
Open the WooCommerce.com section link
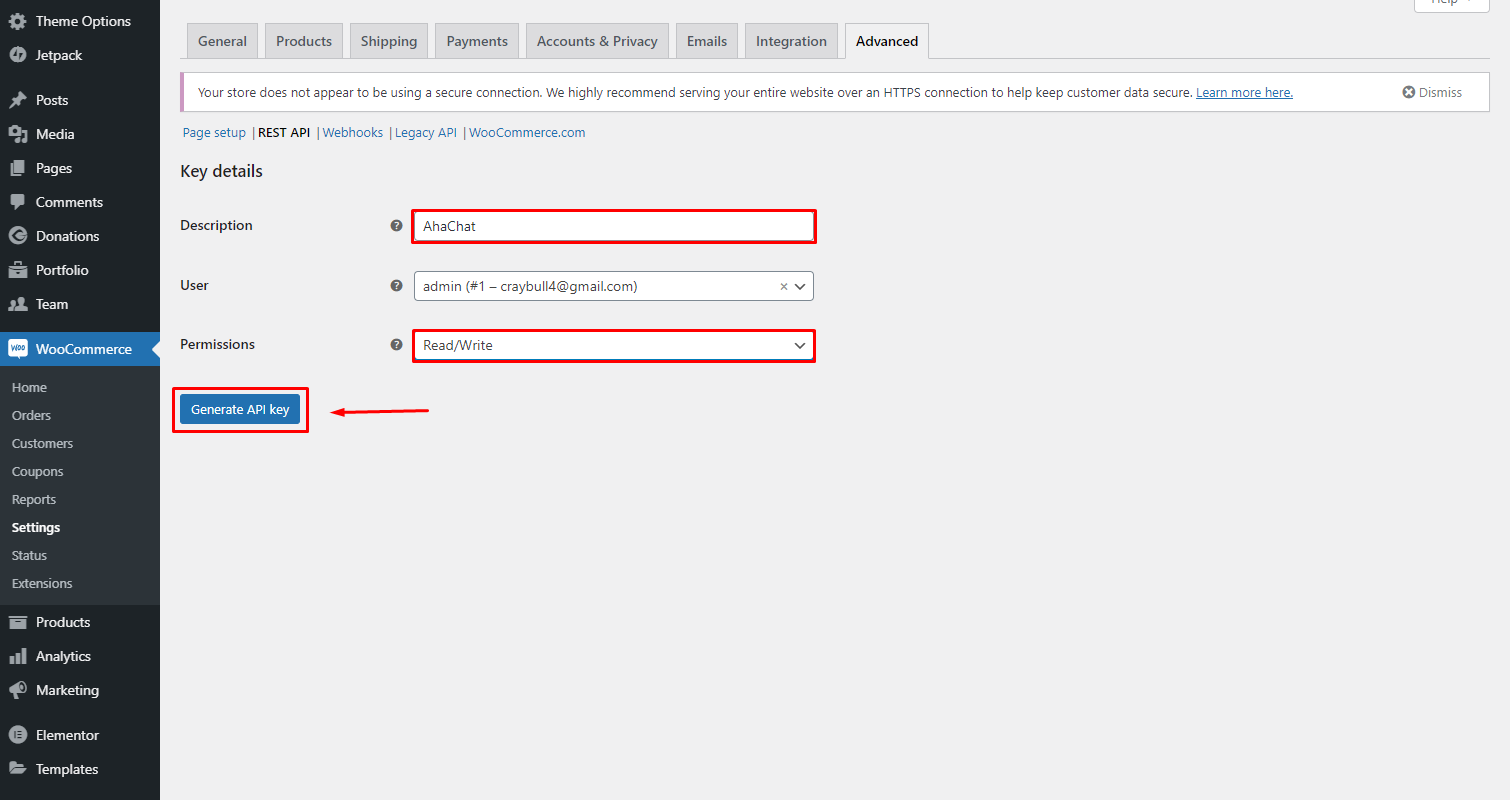coord(527,132)
